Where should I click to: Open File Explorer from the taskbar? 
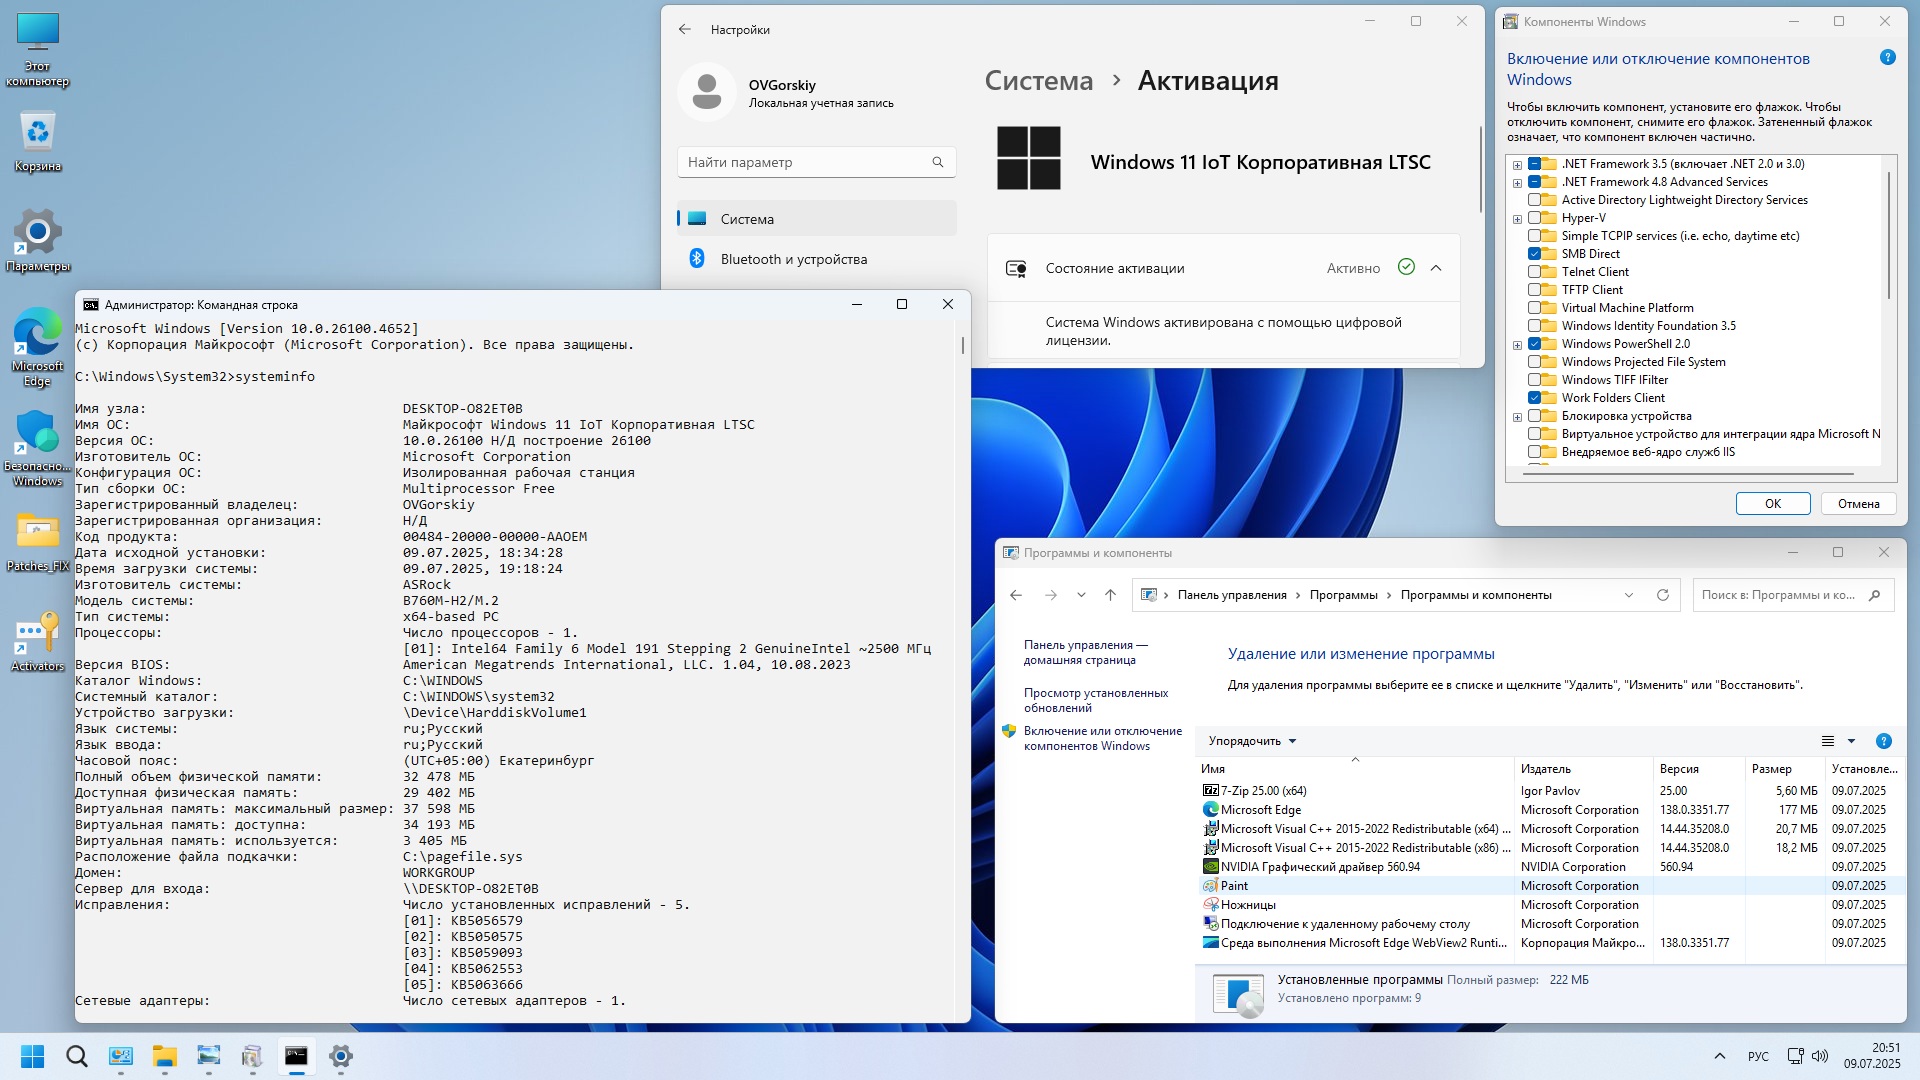pyautogui.click(x=165, y=1056)
